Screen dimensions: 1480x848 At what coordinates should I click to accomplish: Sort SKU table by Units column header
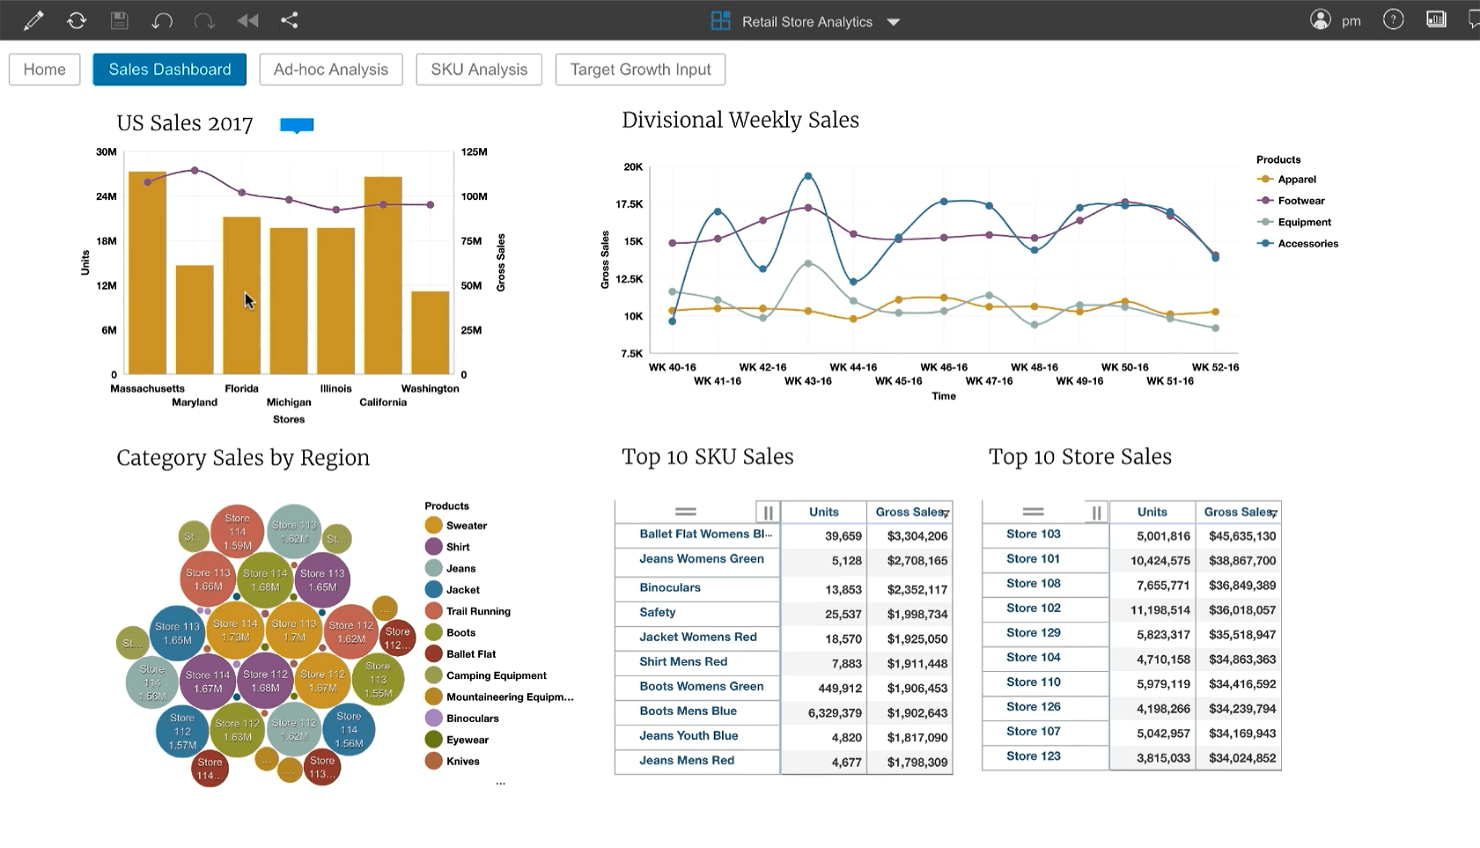point(824,512)
